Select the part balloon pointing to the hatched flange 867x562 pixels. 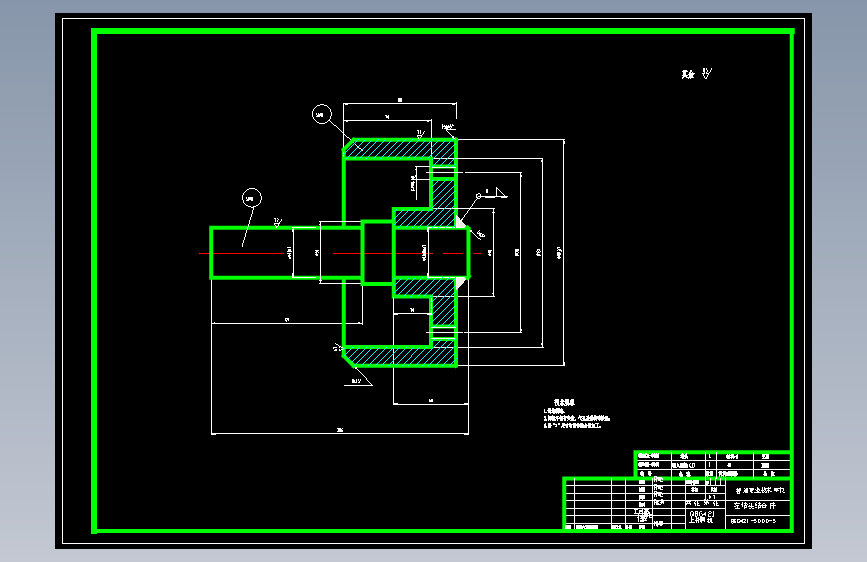coord(322,115)
